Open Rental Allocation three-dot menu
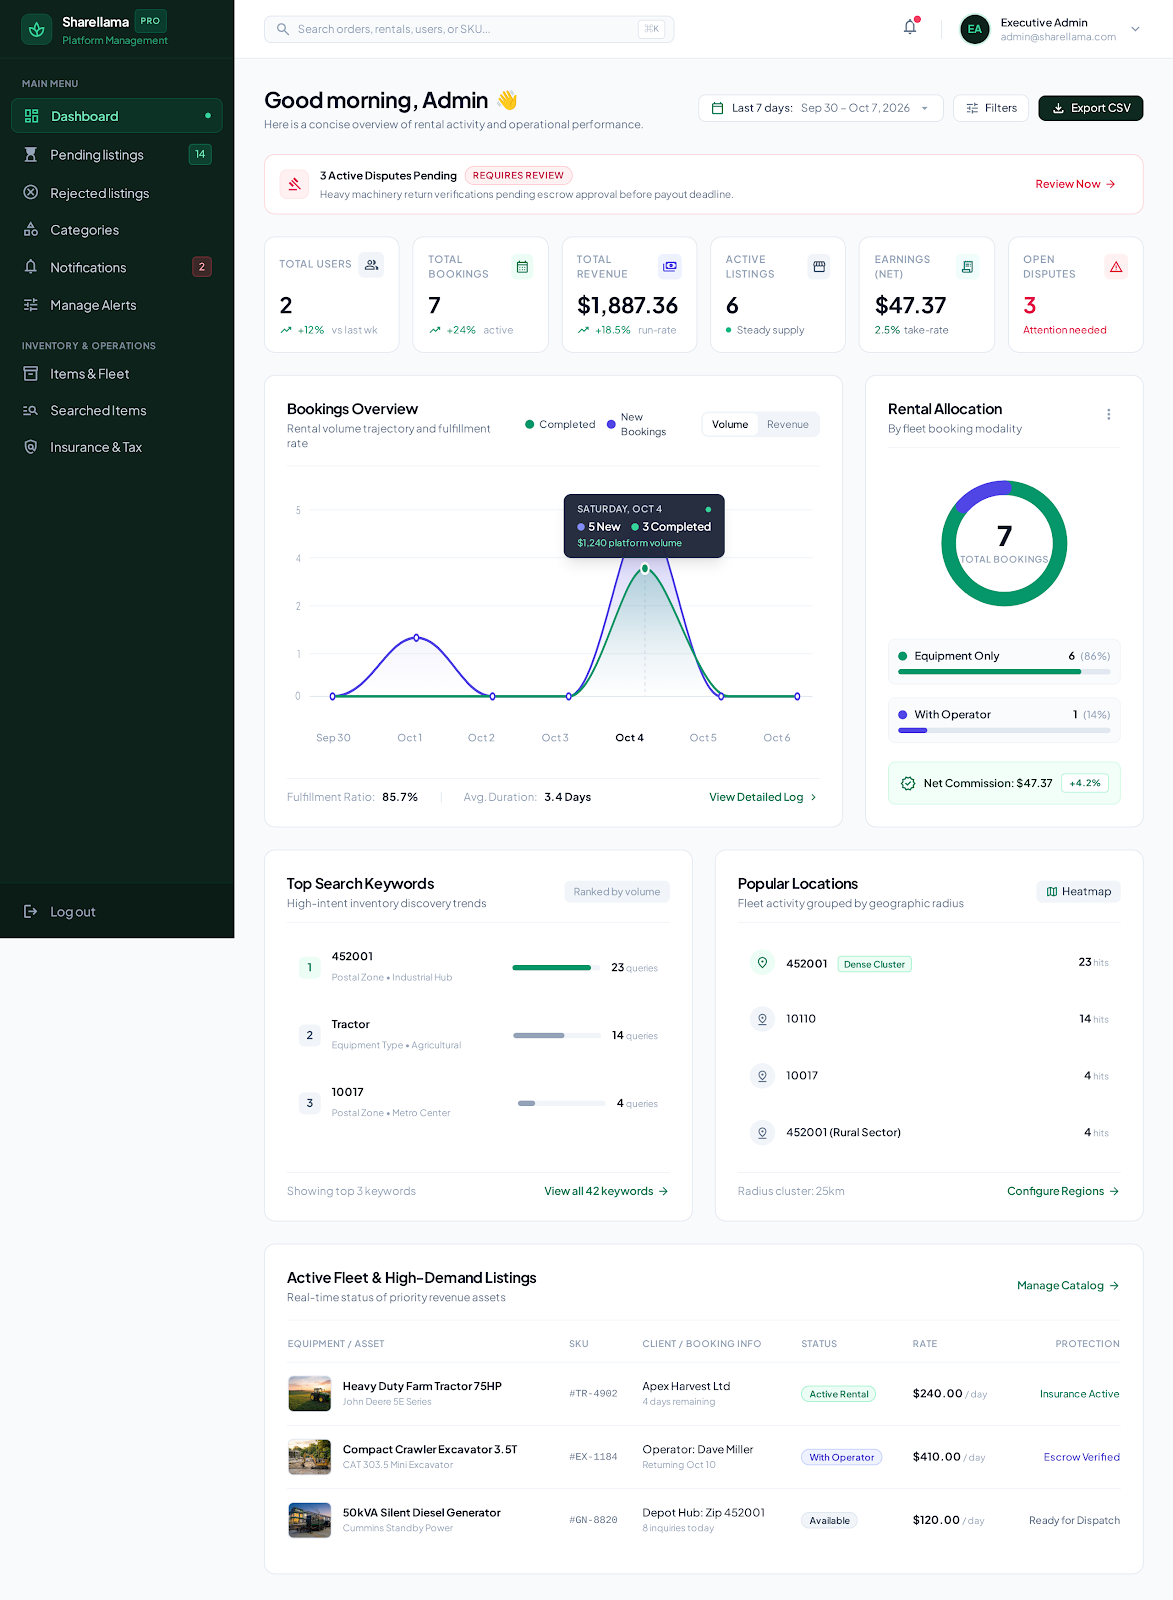Viewport: 1173px width, 1600px height. (1108, 414)
